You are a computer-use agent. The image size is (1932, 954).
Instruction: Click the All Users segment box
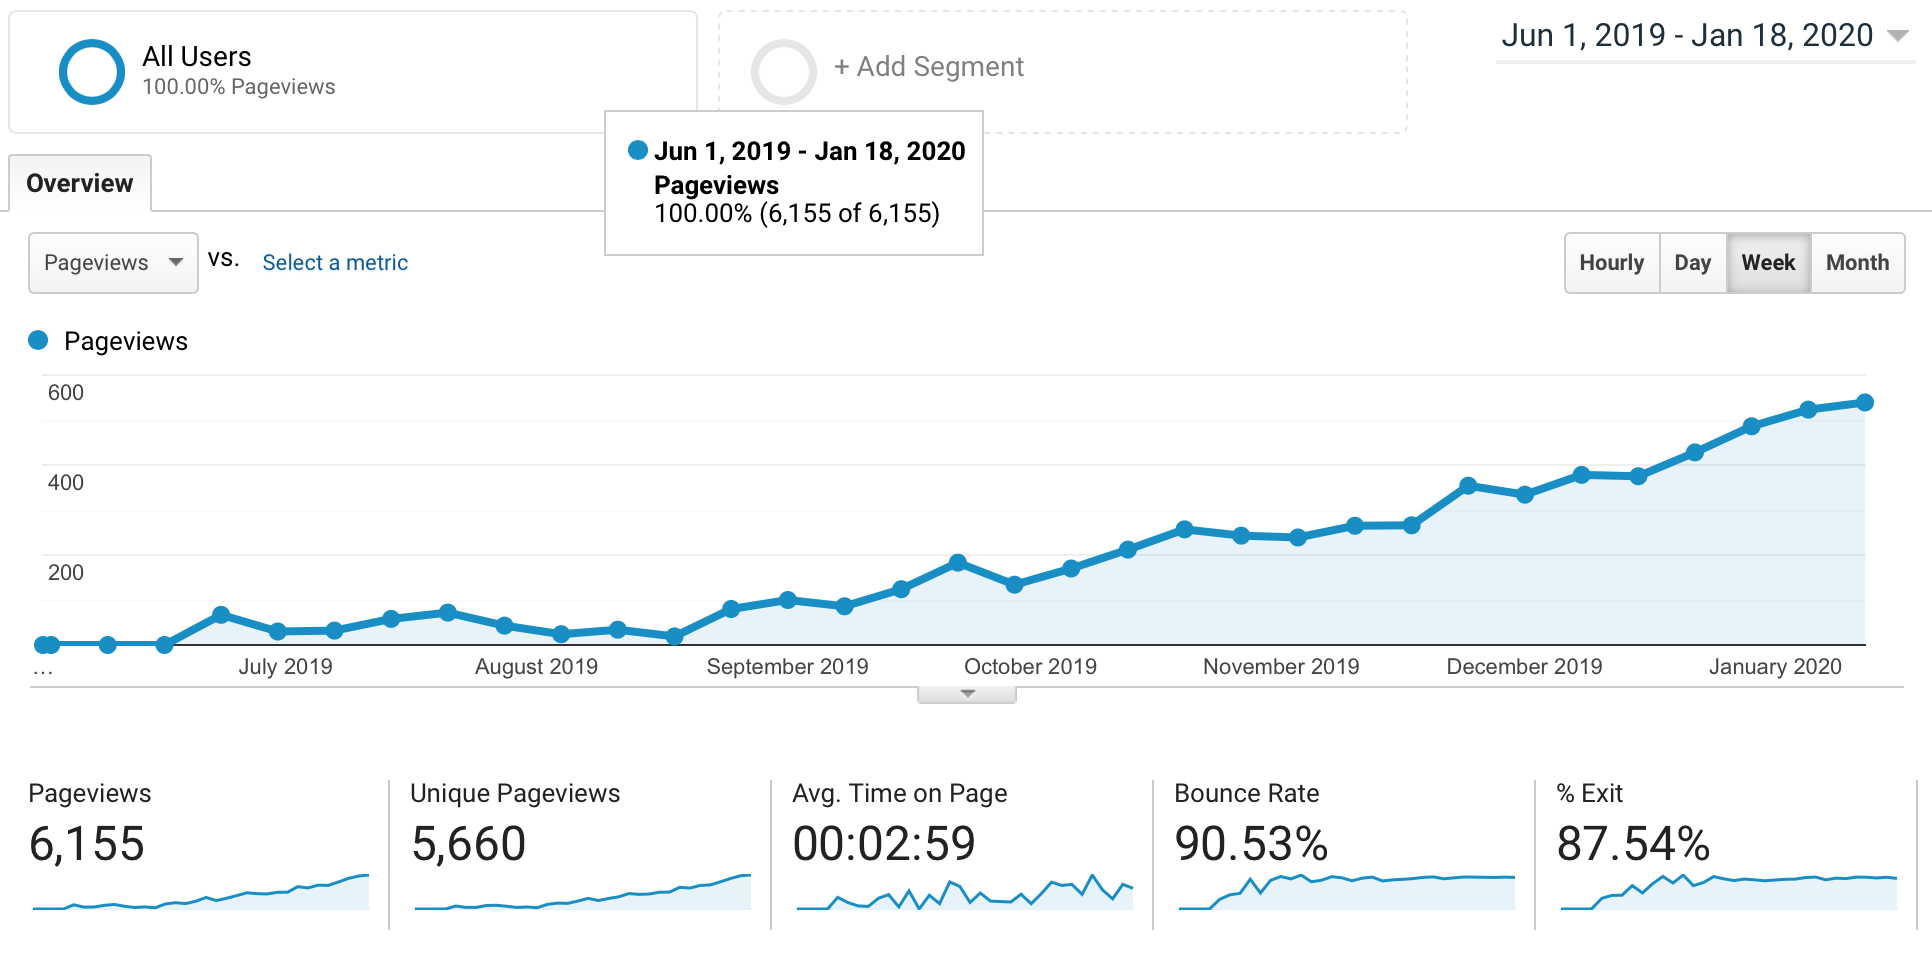click(x=353, y=72)
